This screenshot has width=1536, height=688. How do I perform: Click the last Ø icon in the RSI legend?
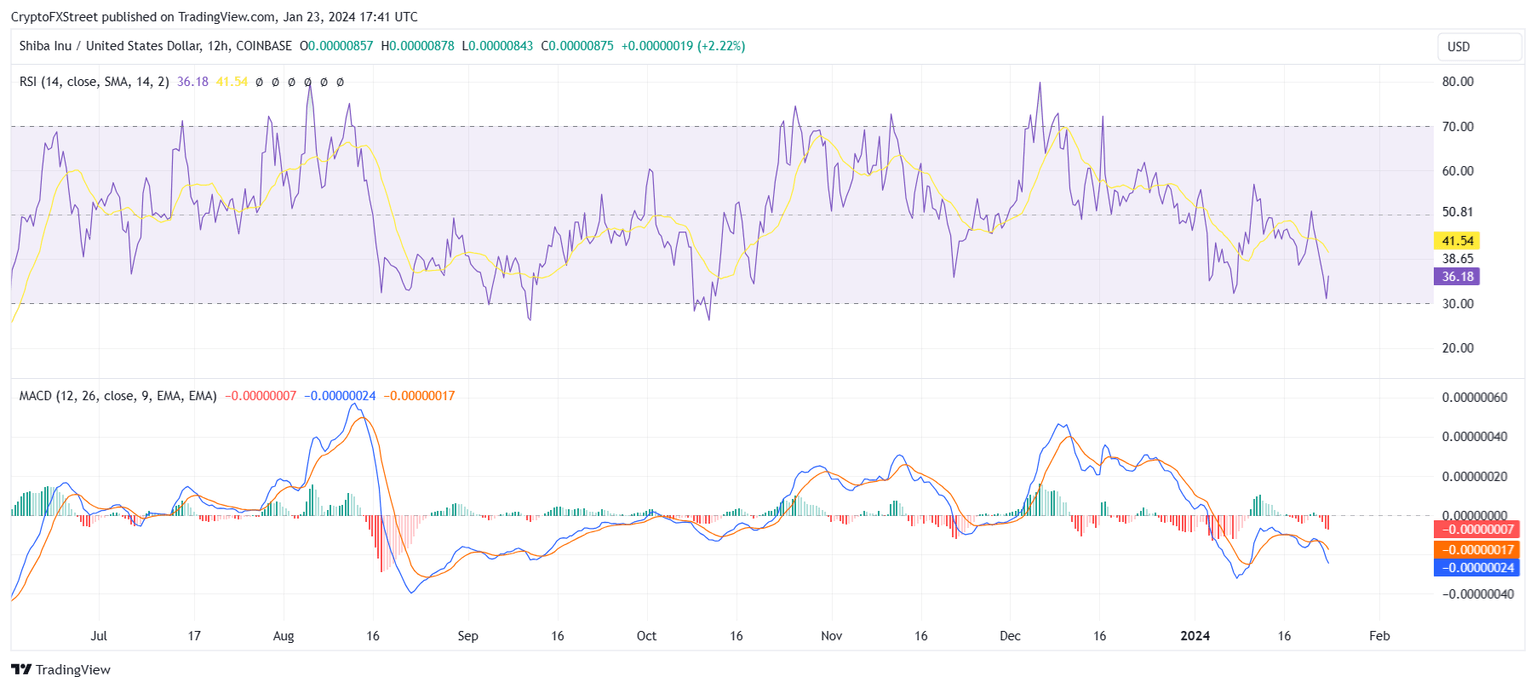340,82
